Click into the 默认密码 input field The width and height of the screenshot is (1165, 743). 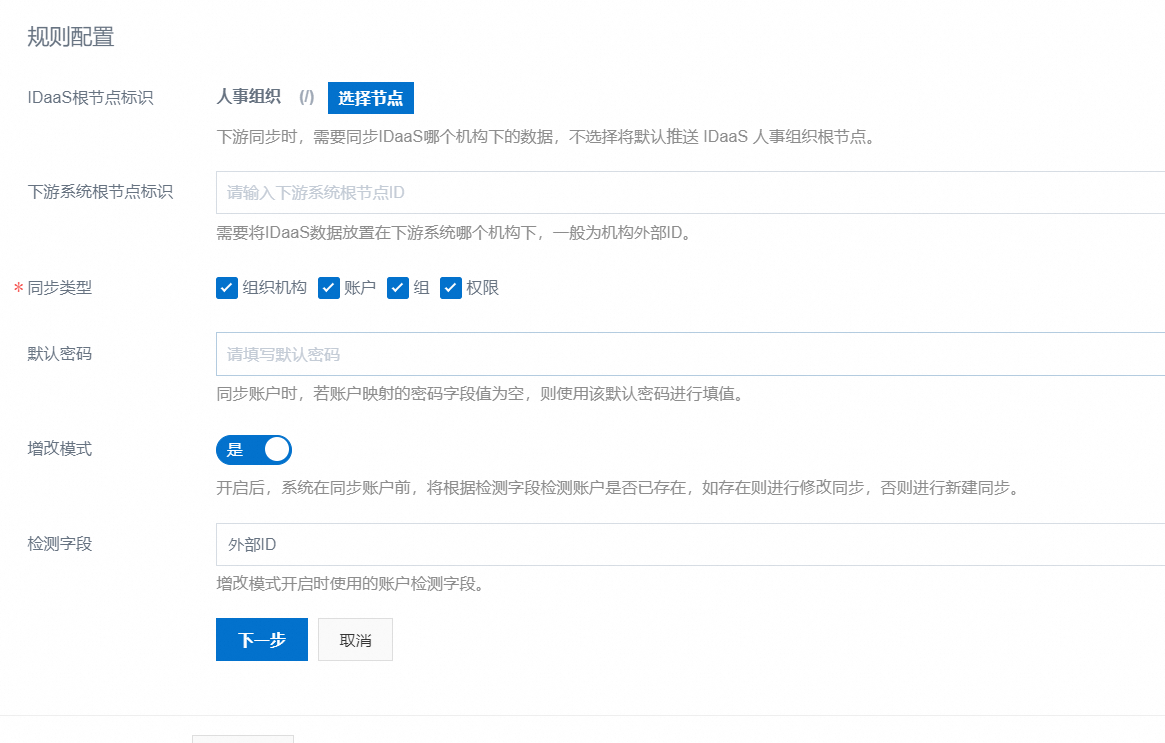(x=690, y=354)
